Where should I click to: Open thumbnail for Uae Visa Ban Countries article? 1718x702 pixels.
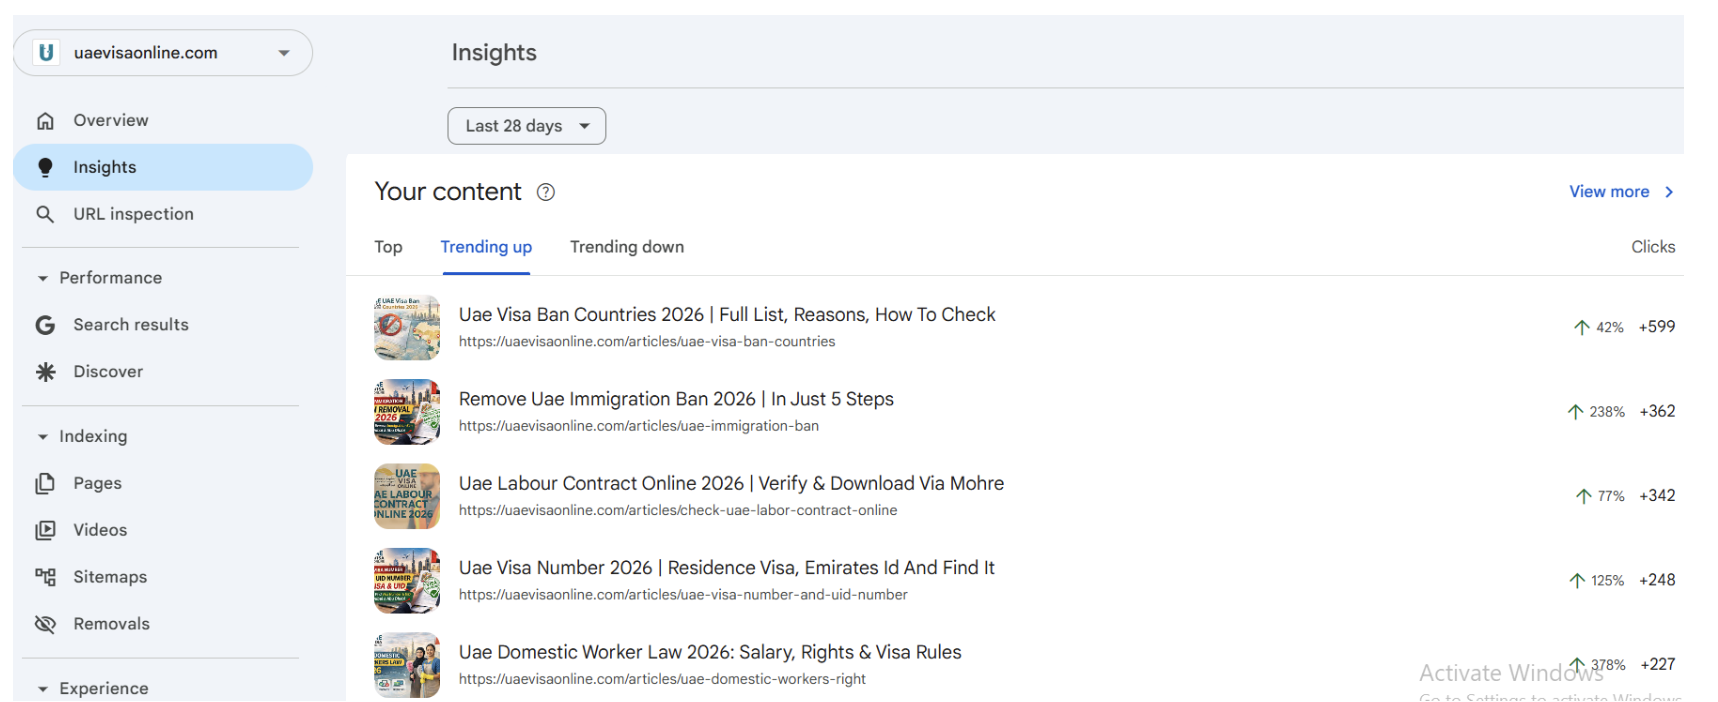pyautogui.click(x=407, y=327)
